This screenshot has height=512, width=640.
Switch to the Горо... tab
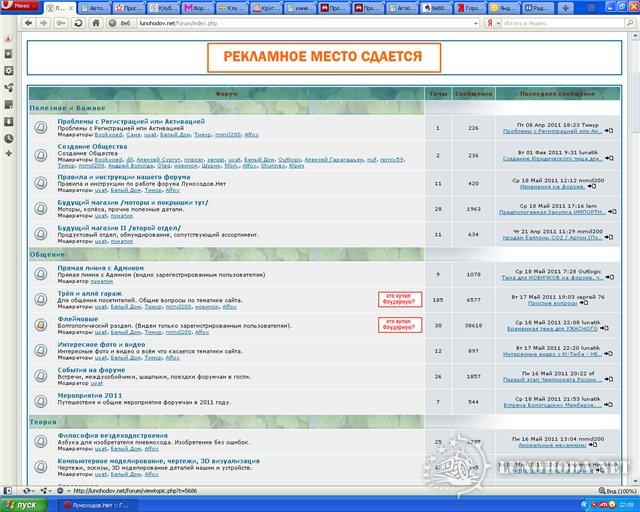pyautogui.click(x=473, y=8)
